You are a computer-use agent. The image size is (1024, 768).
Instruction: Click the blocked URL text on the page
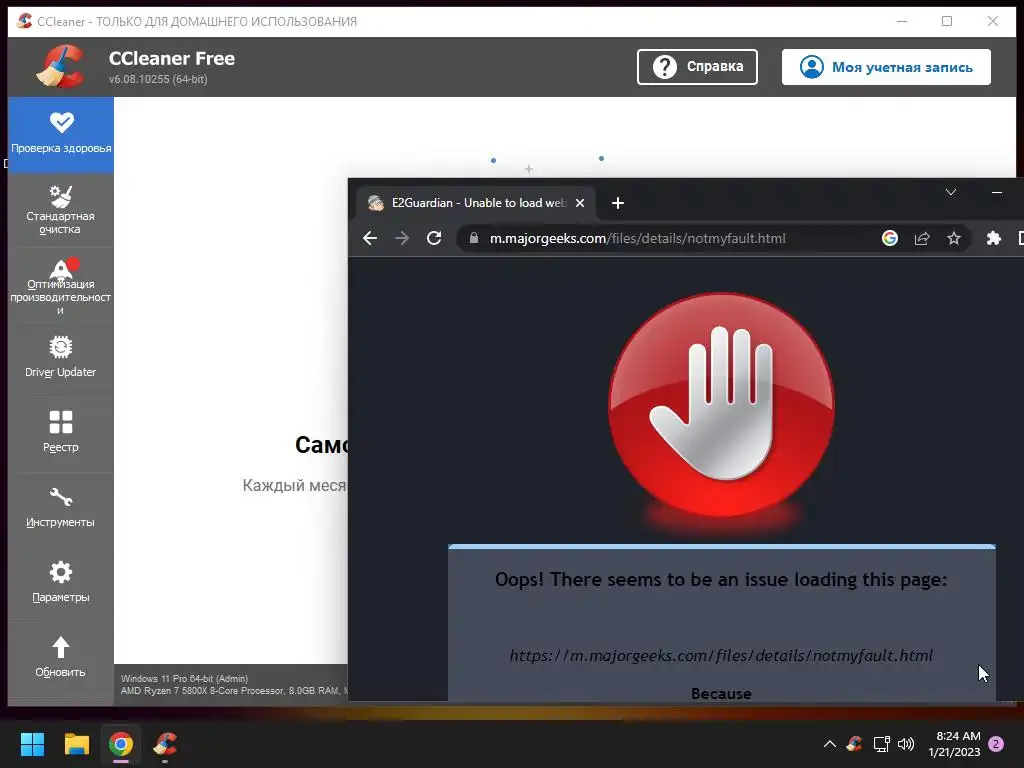[x=721, y=655]
